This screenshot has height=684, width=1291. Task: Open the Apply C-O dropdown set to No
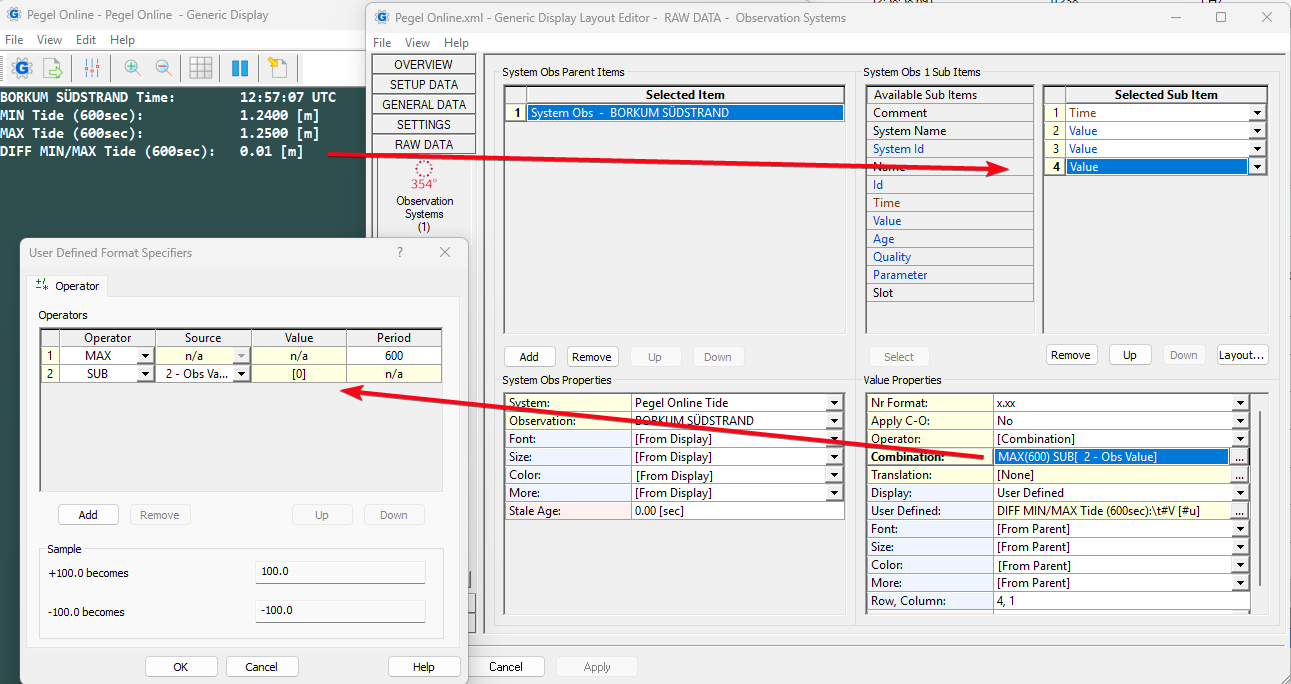[x=1240, y=421]
